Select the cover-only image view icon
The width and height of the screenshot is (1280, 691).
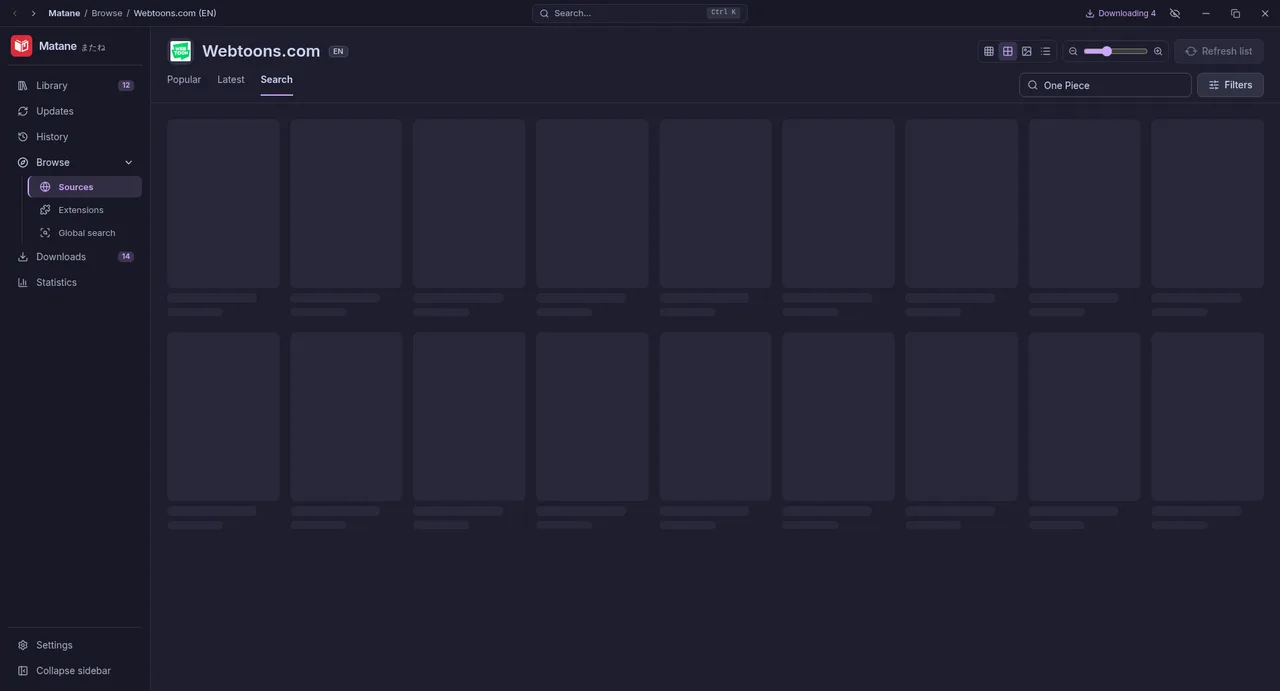tap(1027, 51)
